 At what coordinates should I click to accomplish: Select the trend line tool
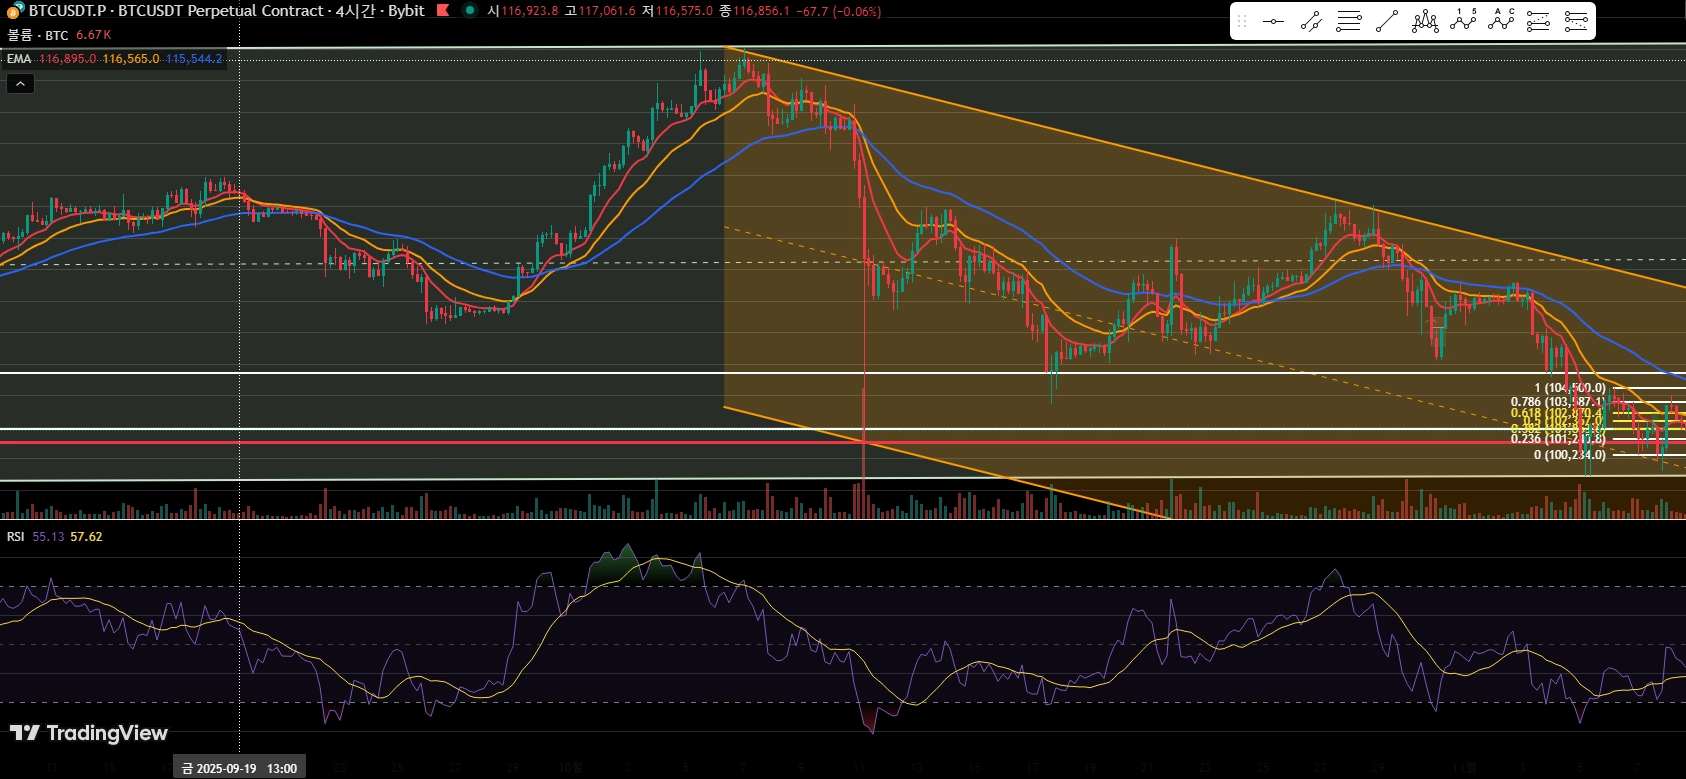(1387, 21)
